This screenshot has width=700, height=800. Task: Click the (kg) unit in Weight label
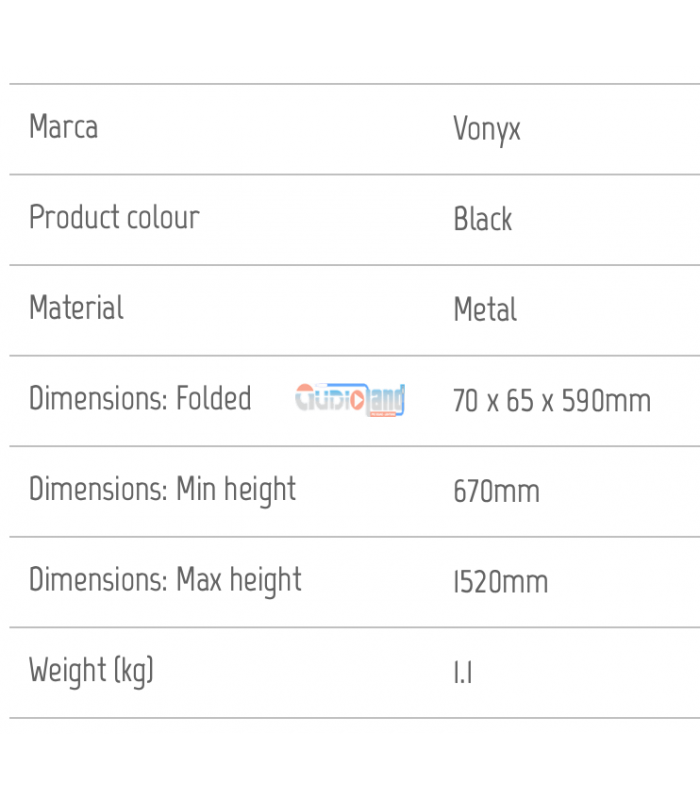[134, 672]
